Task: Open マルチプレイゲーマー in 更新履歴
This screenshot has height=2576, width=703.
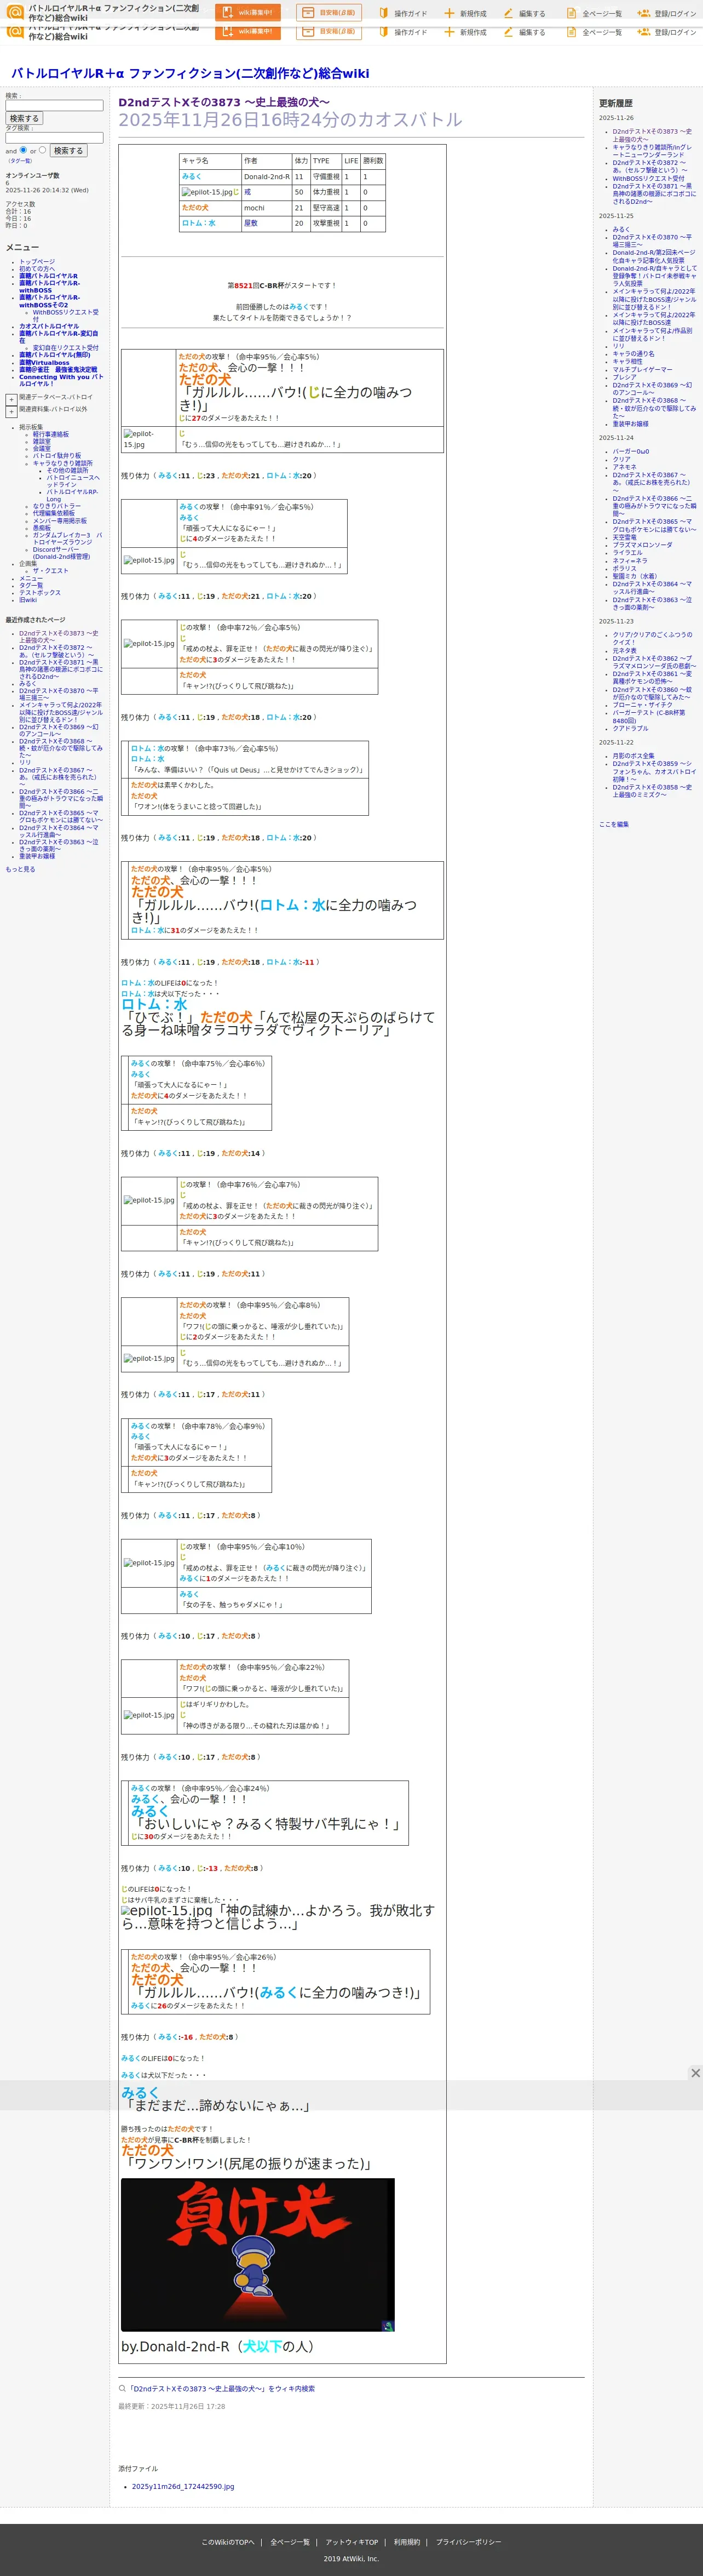Action: [642, 369]
